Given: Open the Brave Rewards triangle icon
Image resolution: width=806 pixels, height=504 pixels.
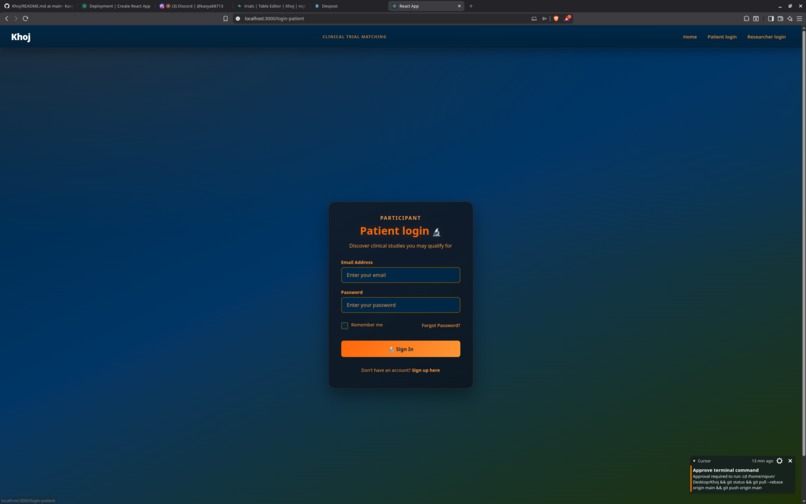Looking at the screenshot, I should [x=567, y=19].
